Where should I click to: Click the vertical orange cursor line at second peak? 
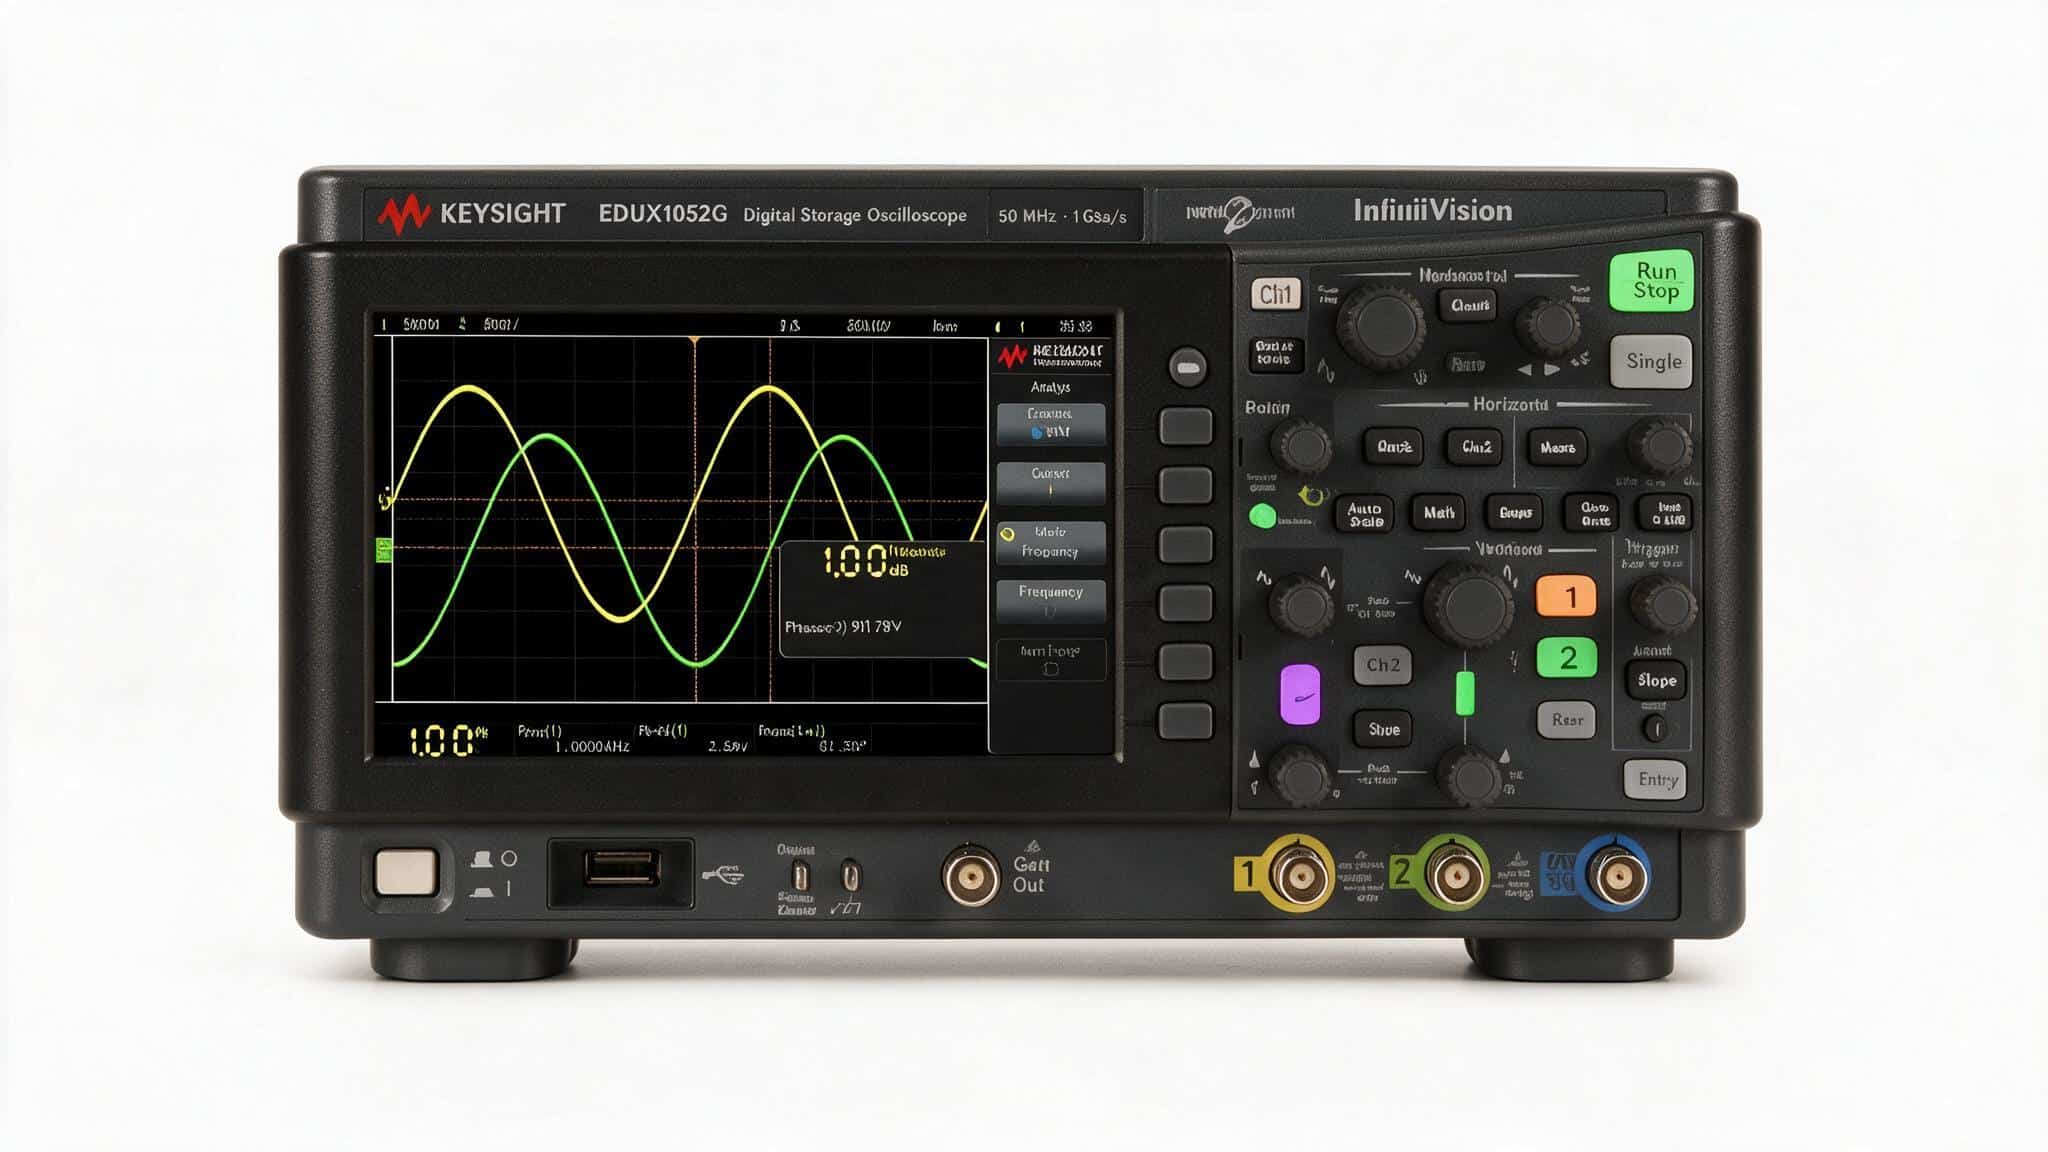tap(770, 520)
